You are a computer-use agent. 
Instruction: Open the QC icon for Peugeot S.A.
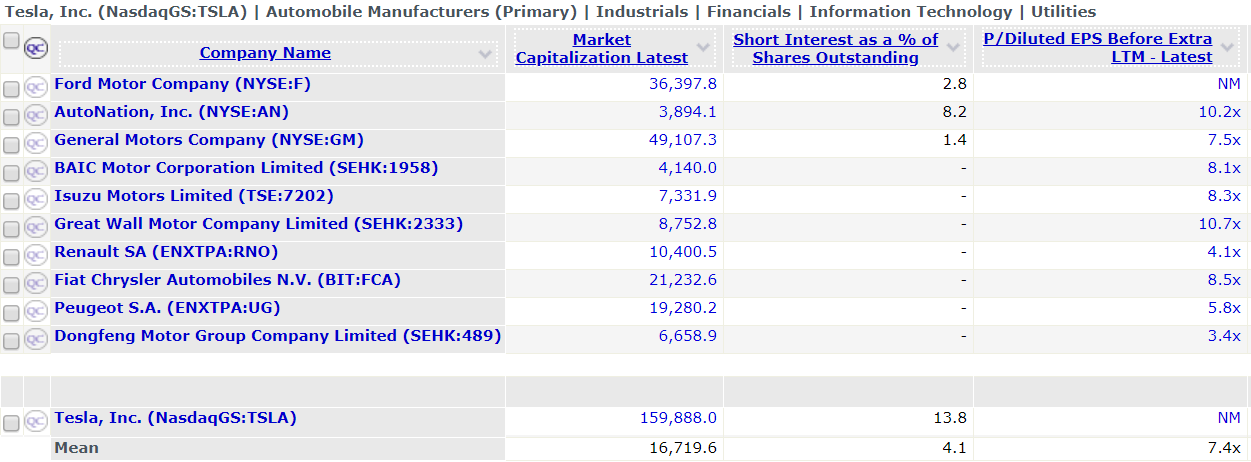36,312
